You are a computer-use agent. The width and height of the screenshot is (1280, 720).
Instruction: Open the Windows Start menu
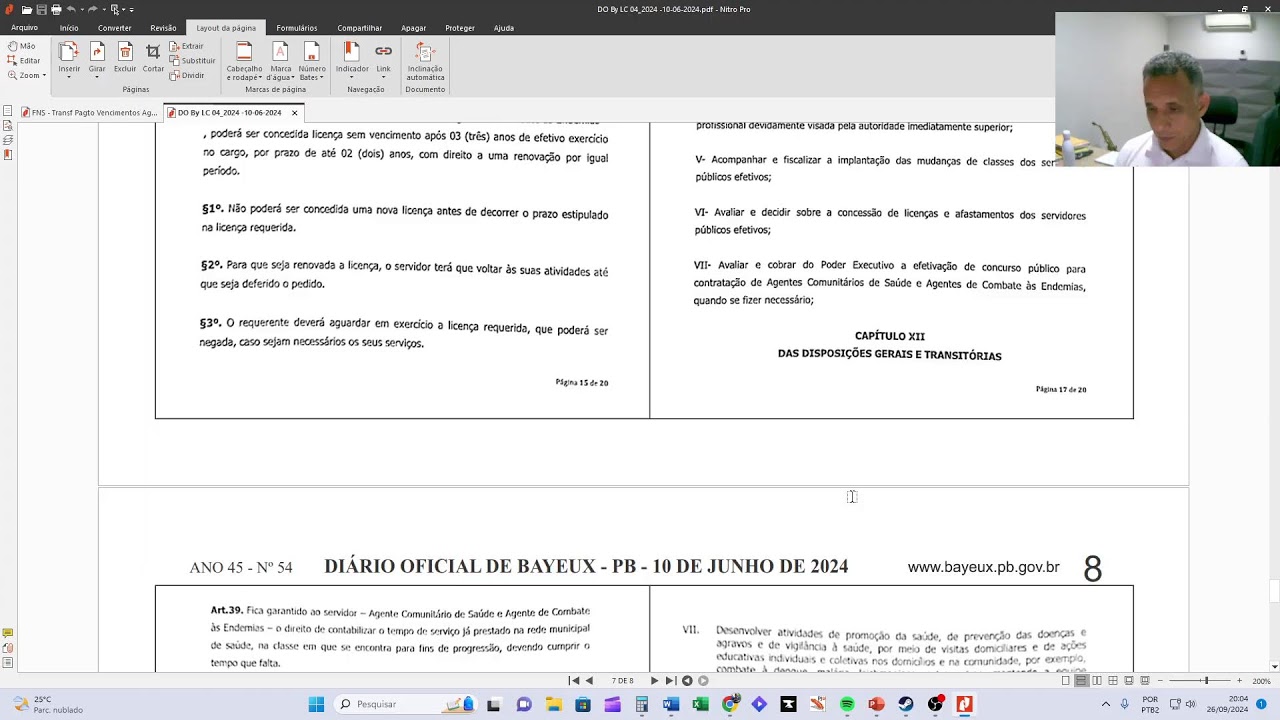coord(316,704)
